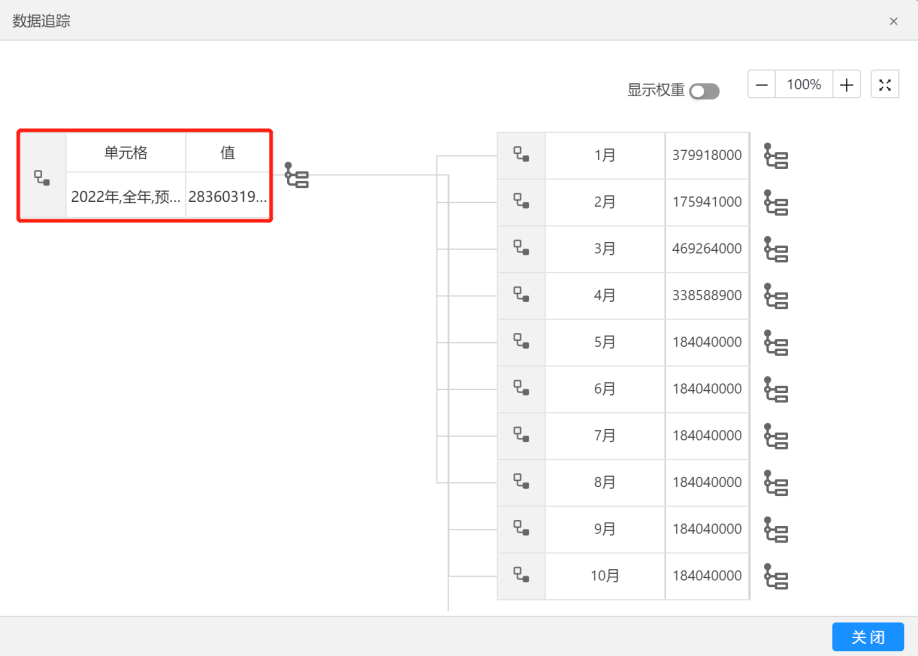Select the 2022年,全年,预... cell

pyautogui.click(x=126, y=197)
